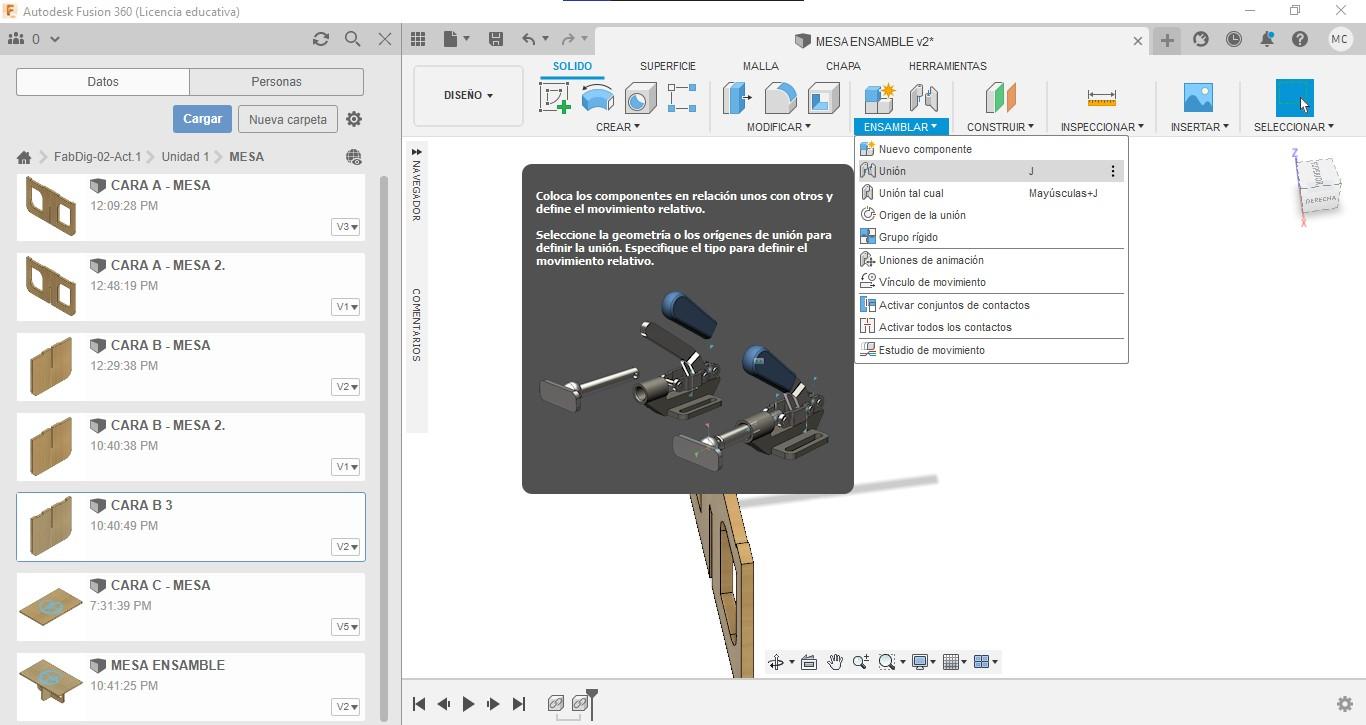Click the Offset Plane icon above CONSTRUIR
1366x725 pixels.
tap(1000, 98)
